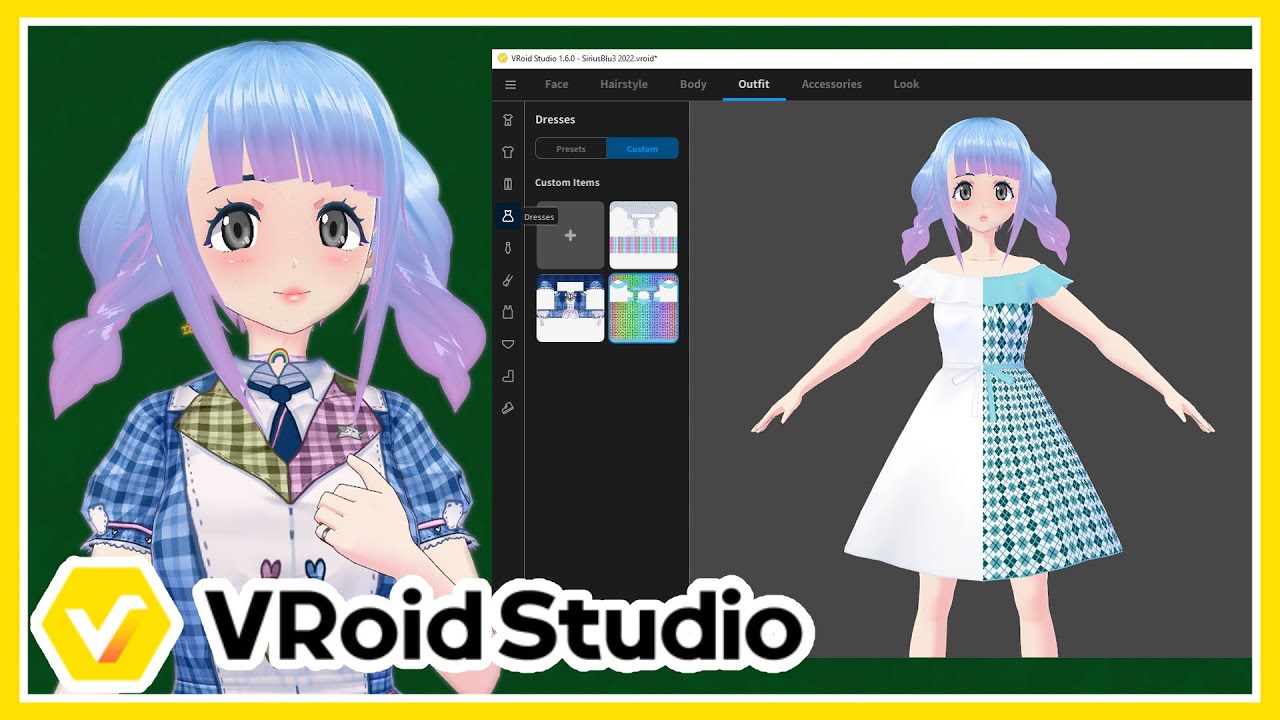
Task: Select the rainbow patterned custom dress thumbnail
Action: pyautogui.click(x=643, y=308)
